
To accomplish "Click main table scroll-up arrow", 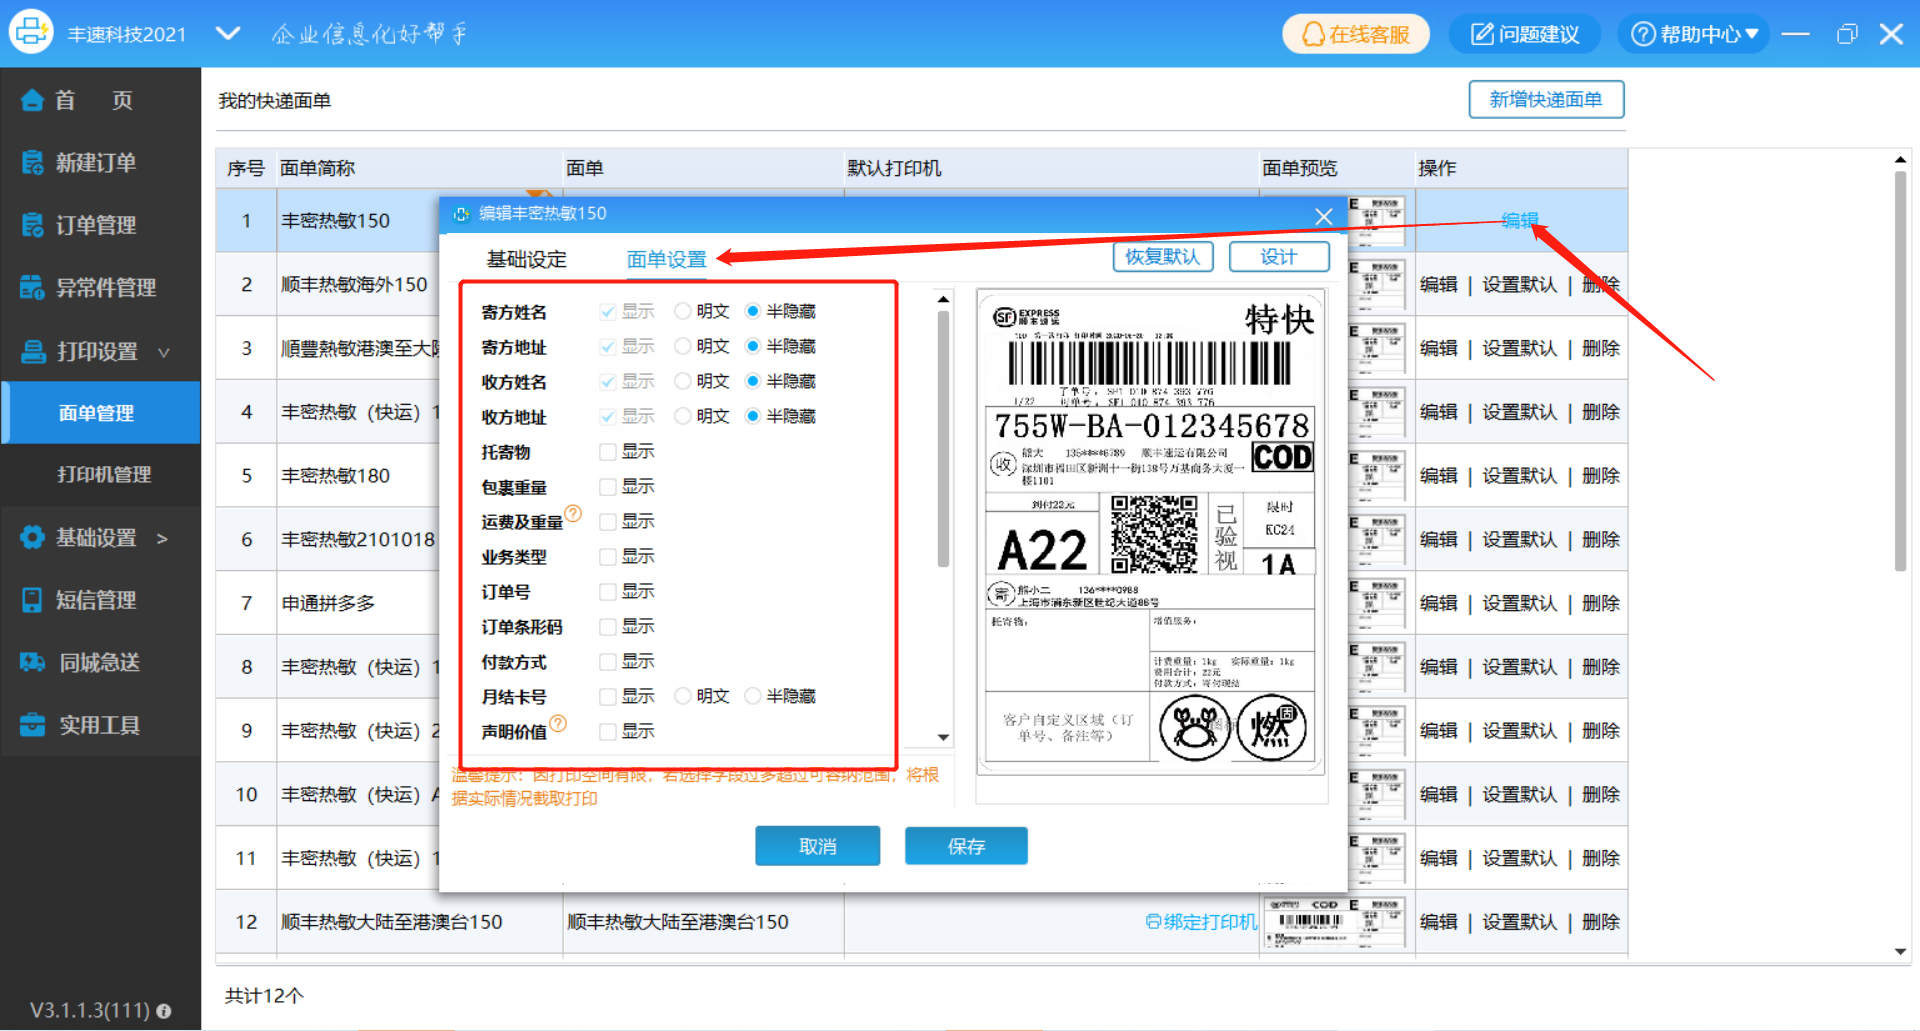I will pos(1900,160).
